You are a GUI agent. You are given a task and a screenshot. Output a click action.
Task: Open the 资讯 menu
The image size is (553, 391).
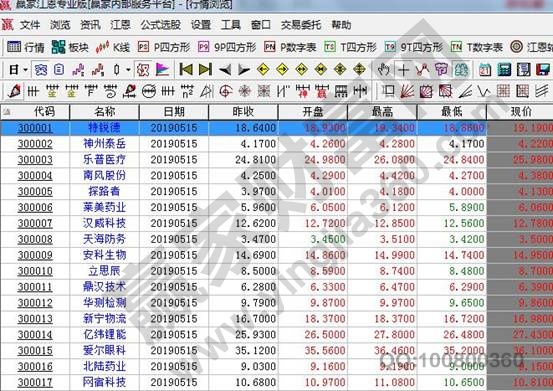(x=90, y=25)
